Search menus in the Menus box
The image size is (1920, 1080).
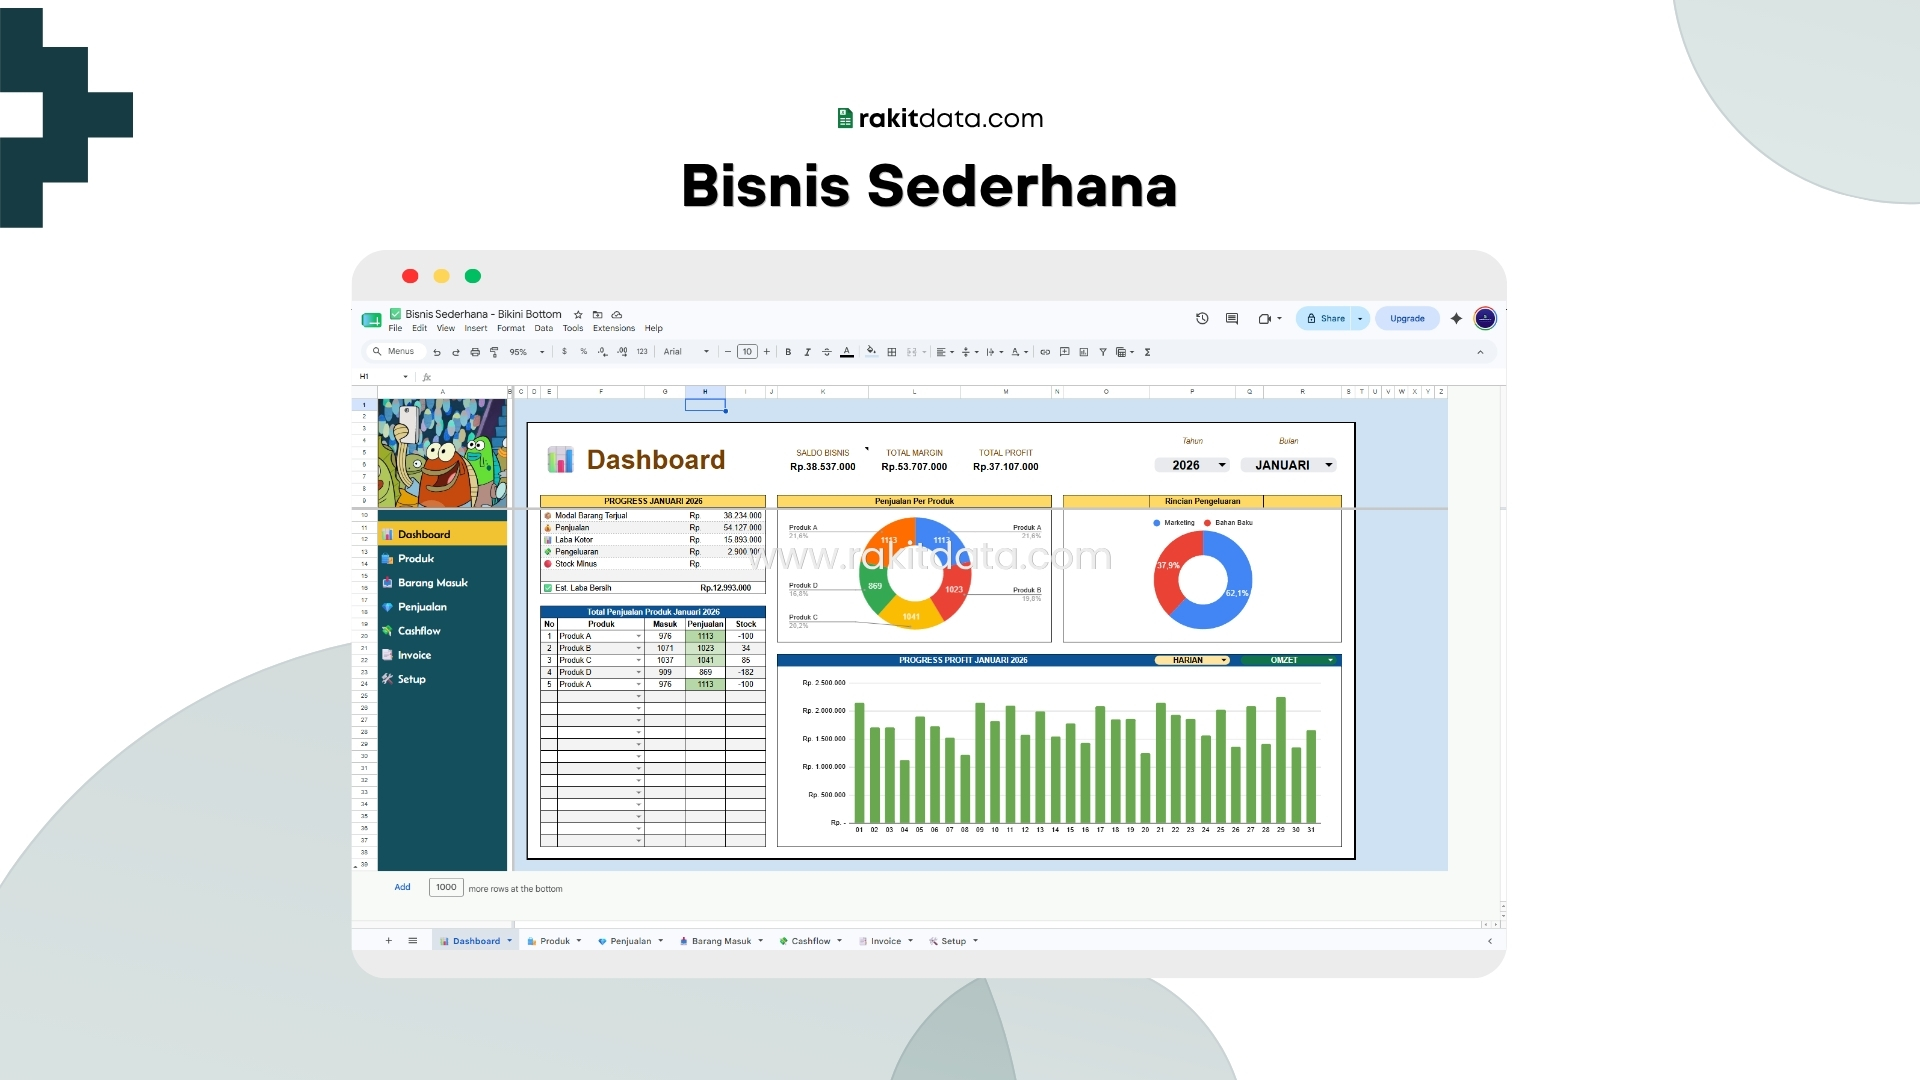point(397,352)
